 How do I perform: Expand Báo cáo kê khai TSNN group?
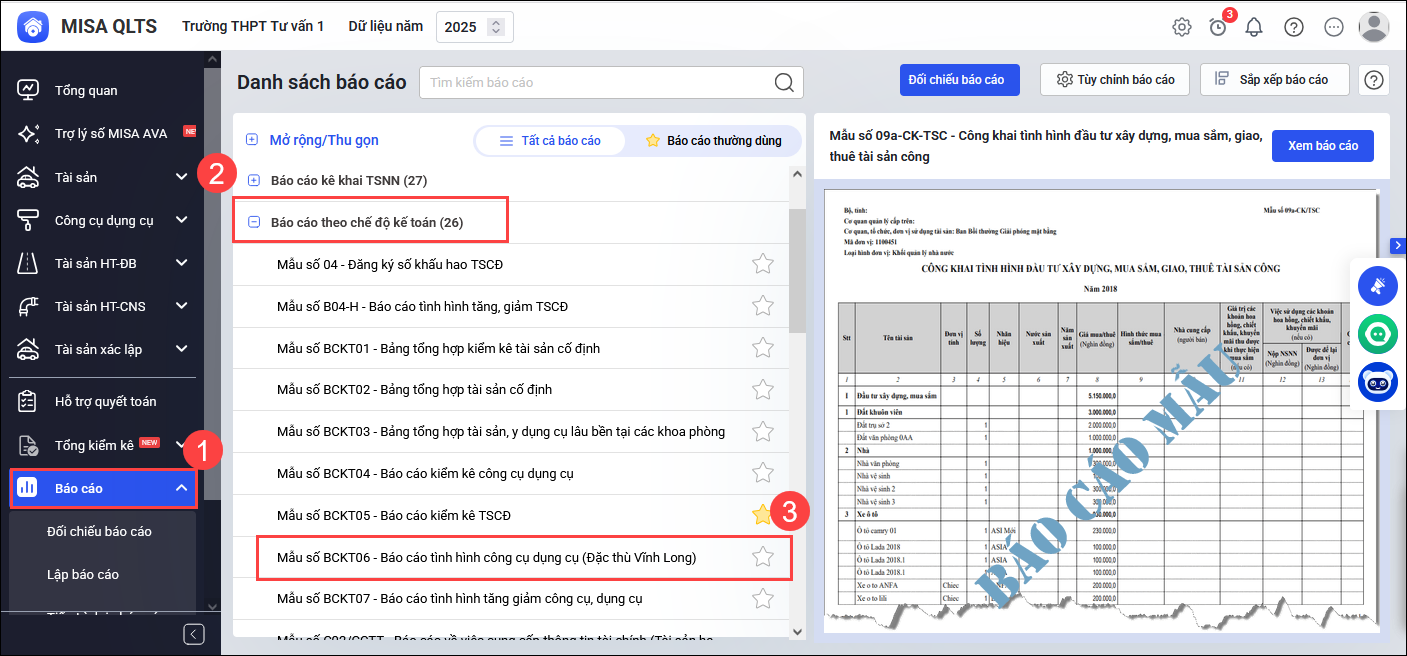coord(254,181)
